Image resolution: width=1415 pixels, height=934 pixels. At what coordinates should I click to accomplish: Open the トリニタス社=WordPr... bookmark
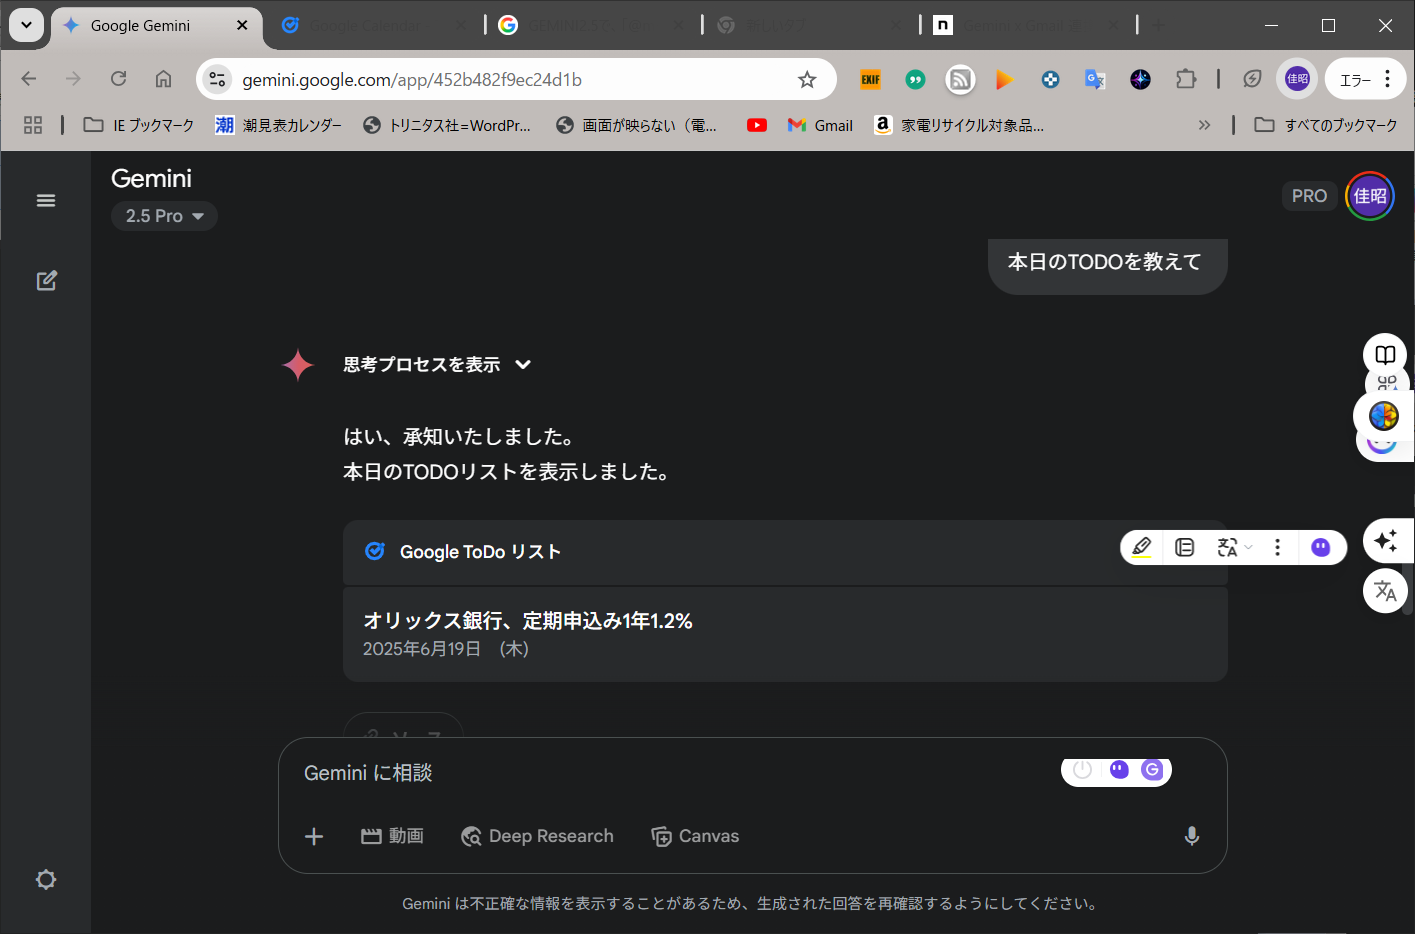tap(447, 125)
